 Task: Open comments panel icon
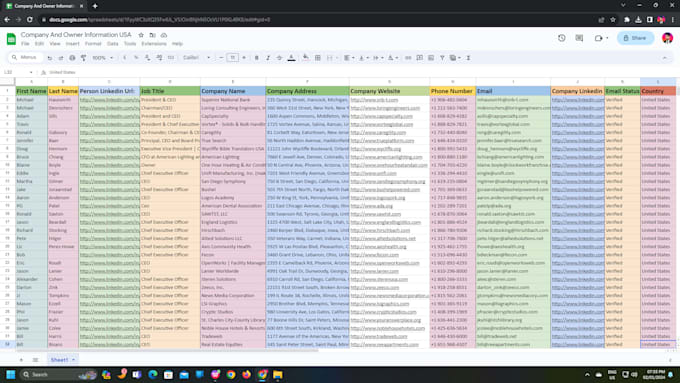click(579, 38)
